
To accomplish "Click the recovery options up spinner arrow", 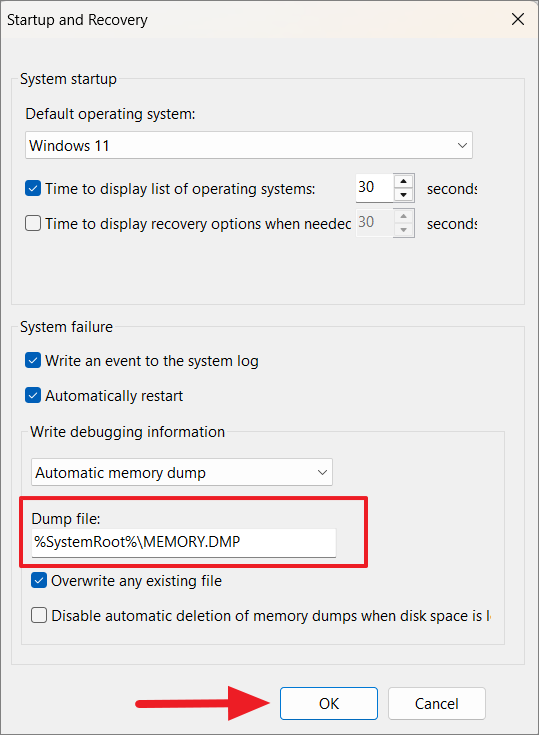I will click(x=404, y=216).
